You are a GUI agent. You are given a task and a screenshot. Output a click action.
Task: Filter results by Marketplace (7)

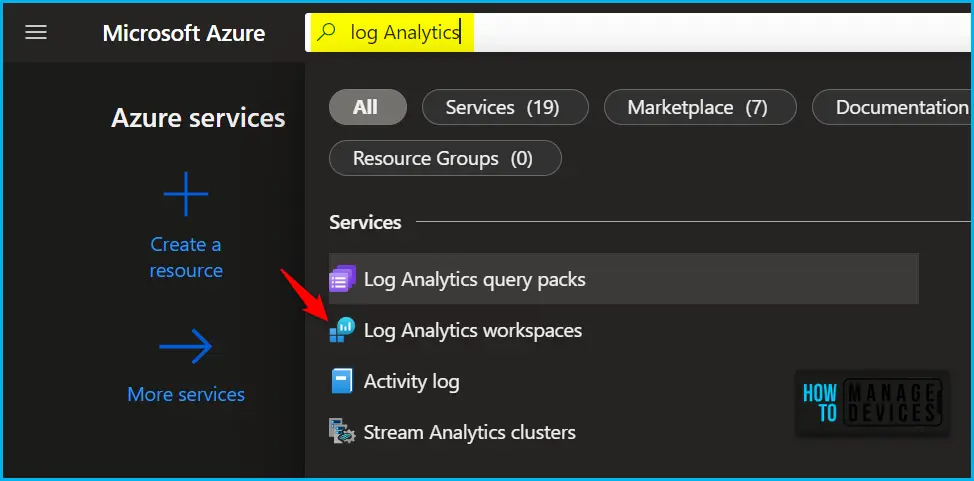[x=696, y=107]
